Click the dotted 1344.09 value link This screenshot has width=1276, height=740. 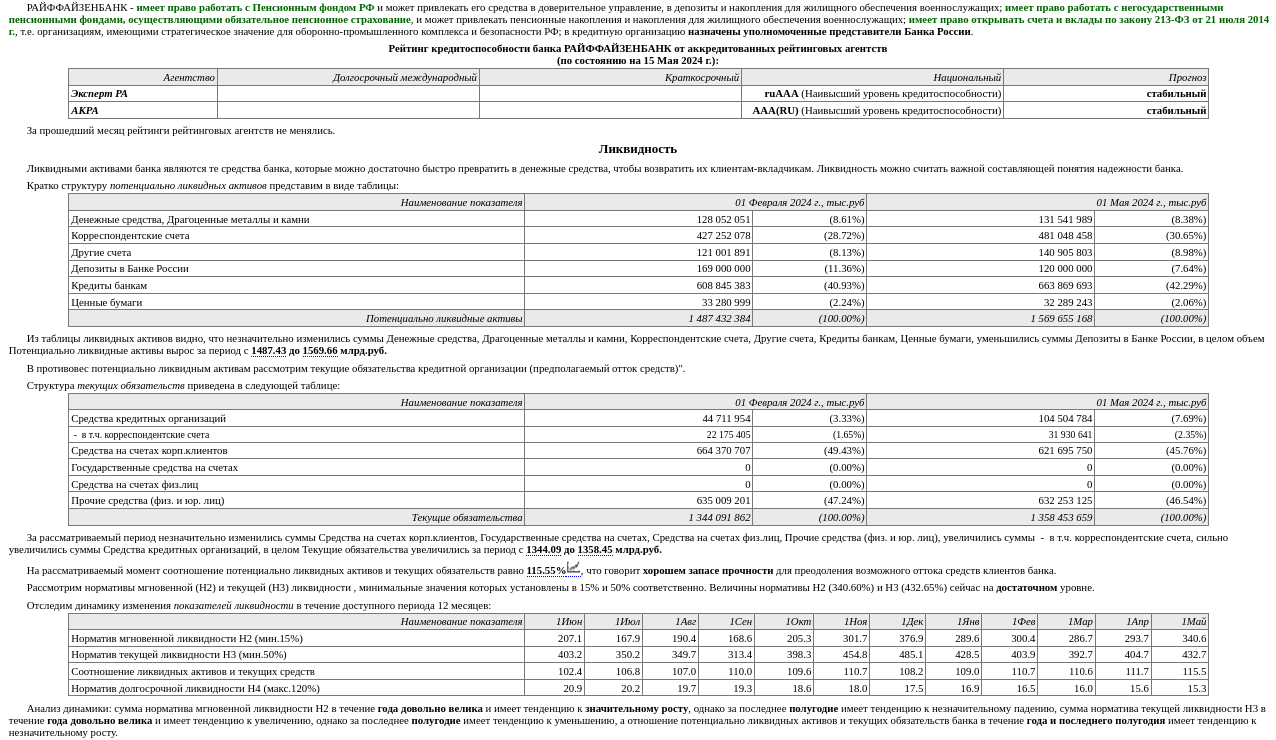pyautogui.click(x=544, y=549)
